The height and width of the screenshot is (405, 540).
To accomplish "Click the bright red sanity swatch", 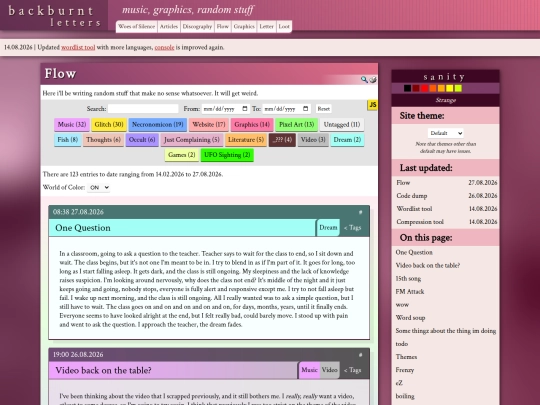I will [x=424, y=89].
